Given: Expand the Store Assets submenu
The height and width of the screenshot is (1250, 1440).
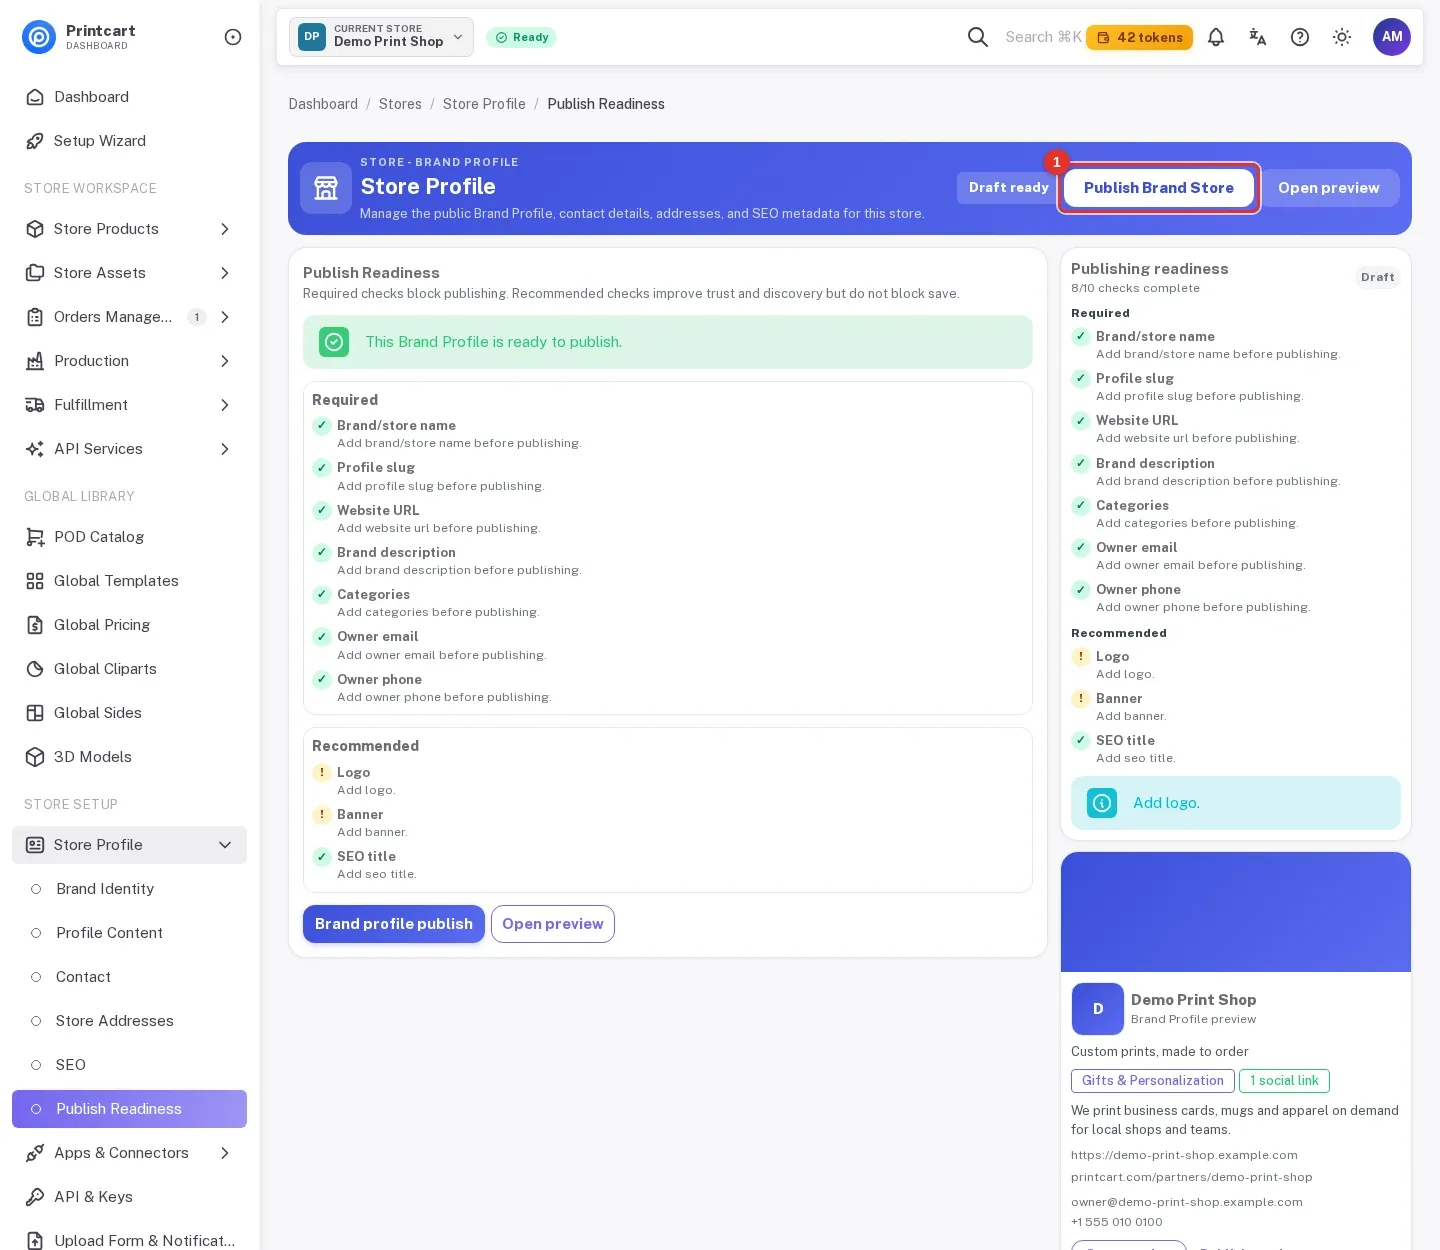Looking at the screenshot, I should pos(225,273).
